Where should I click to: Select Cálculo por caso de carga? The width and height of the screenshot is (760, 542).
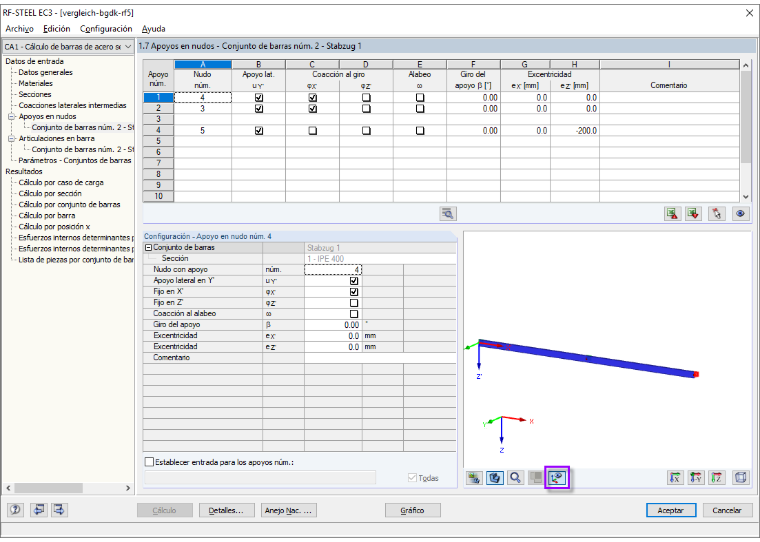[61, 183]
